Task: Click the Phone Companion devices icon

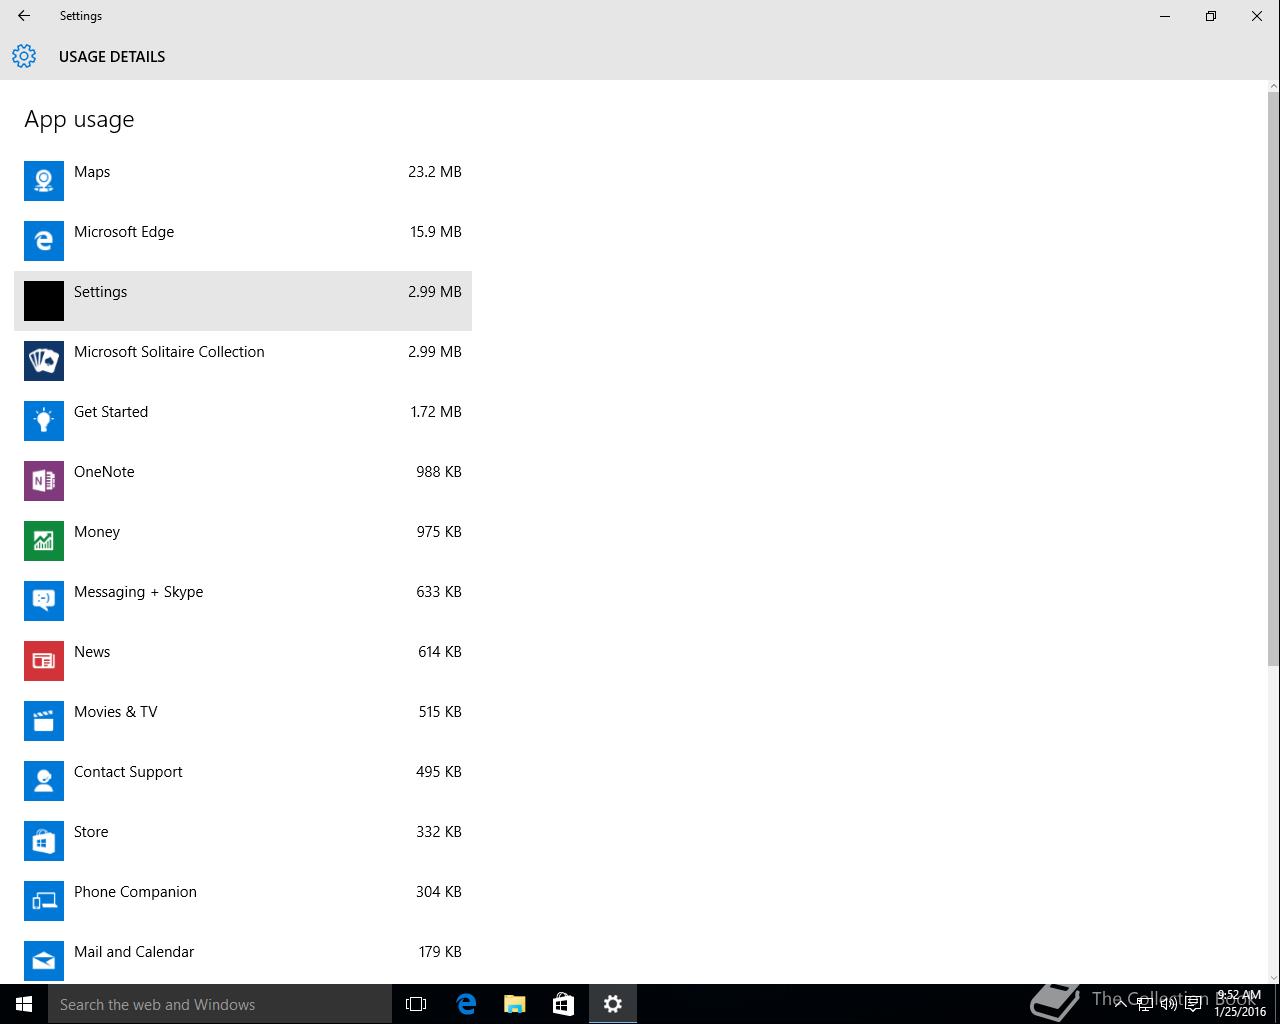Action: [x=44, y=901]
